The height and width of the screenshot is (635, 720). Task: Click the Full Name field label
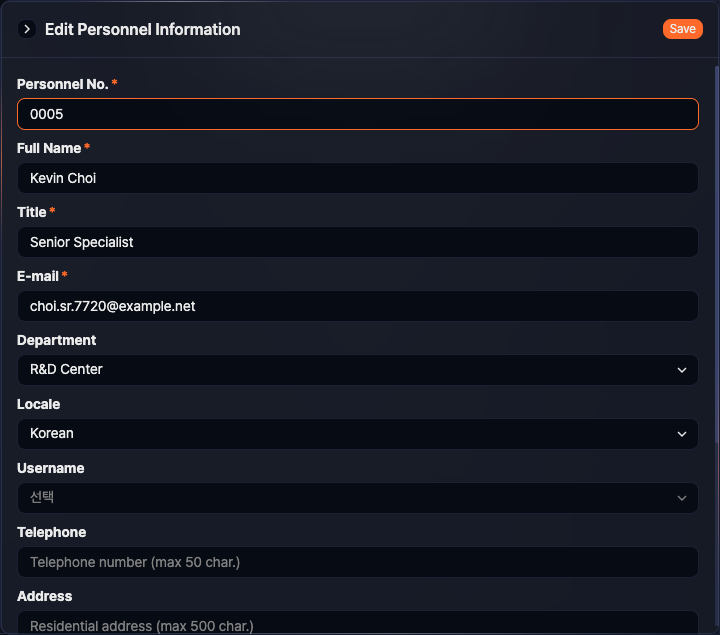(49, 148)
